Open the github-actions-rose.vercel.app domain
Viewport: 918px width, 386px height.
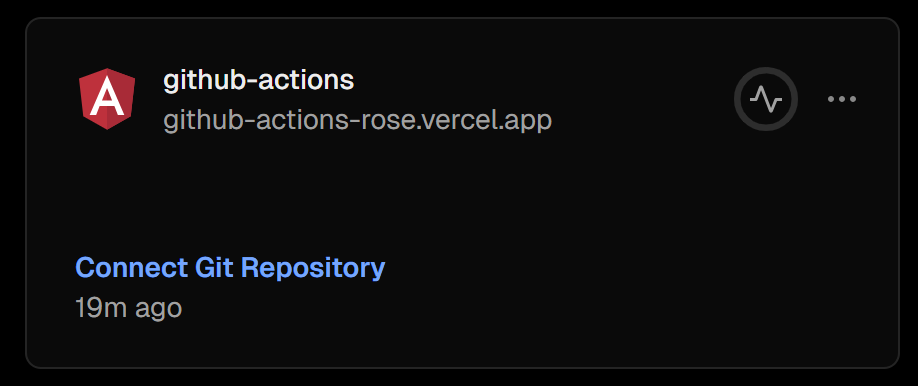point(358,121)
